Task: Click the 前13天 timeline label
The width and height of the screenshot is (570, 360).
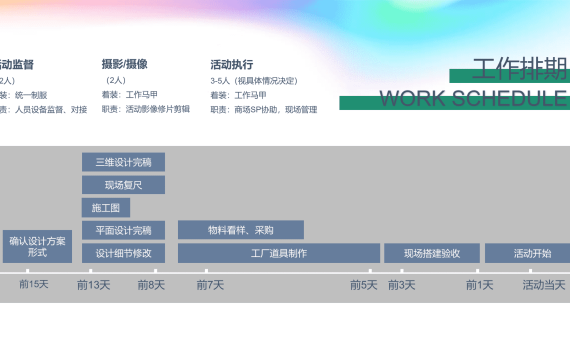Action: [x=93, y=285]
